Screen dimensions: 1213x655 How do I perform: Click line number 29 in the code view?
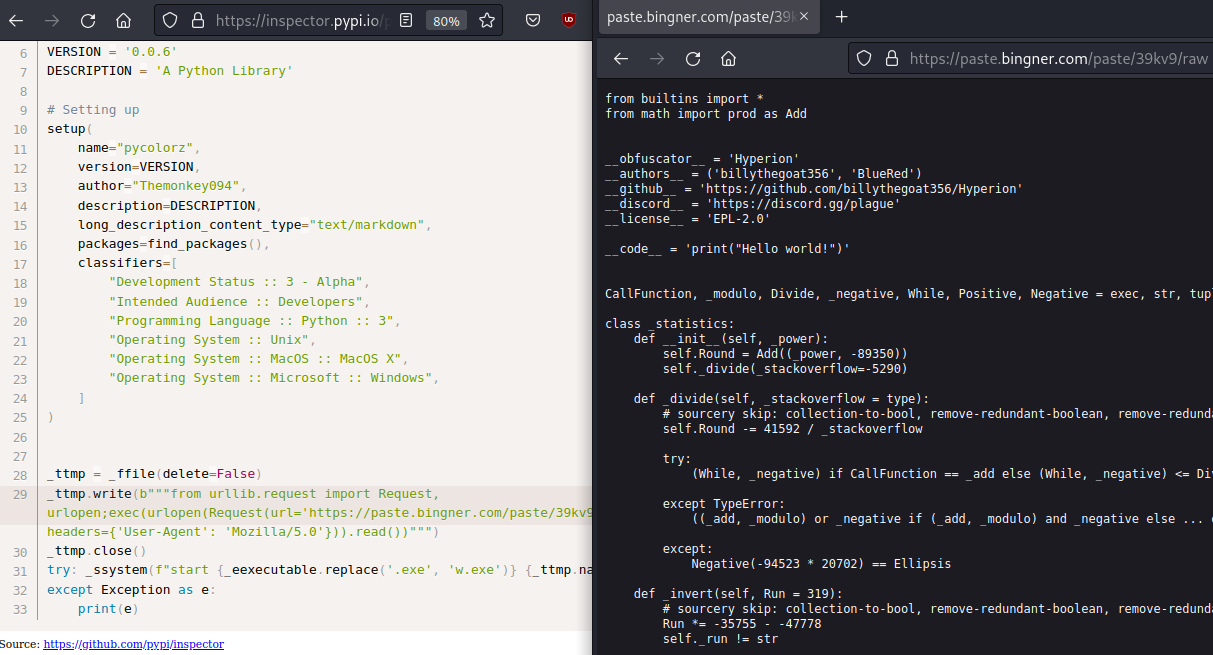[20, 494]
